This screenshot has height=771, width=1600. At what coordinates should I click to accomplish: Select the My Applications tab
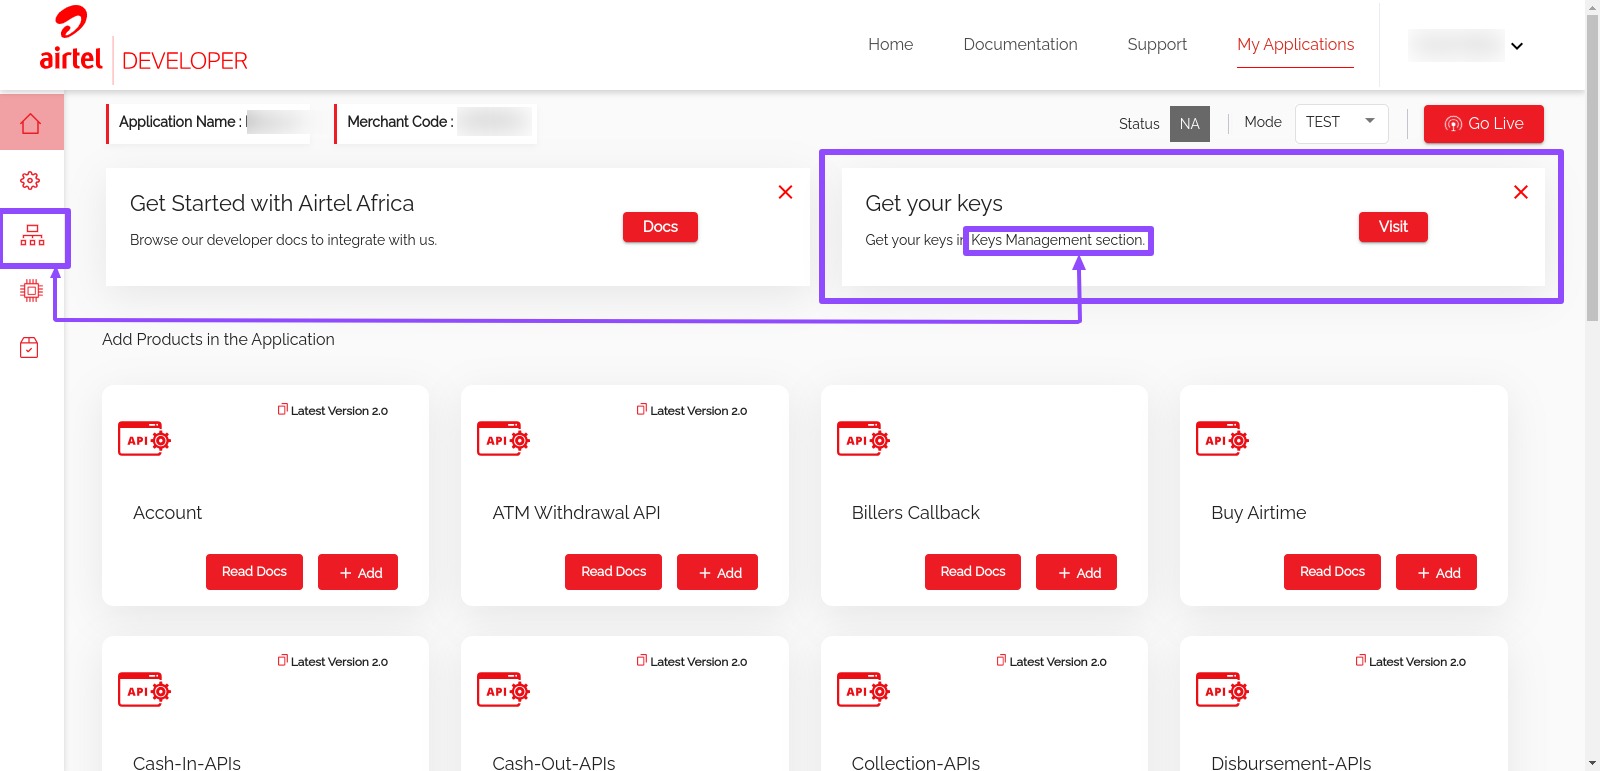point(1295,44)
